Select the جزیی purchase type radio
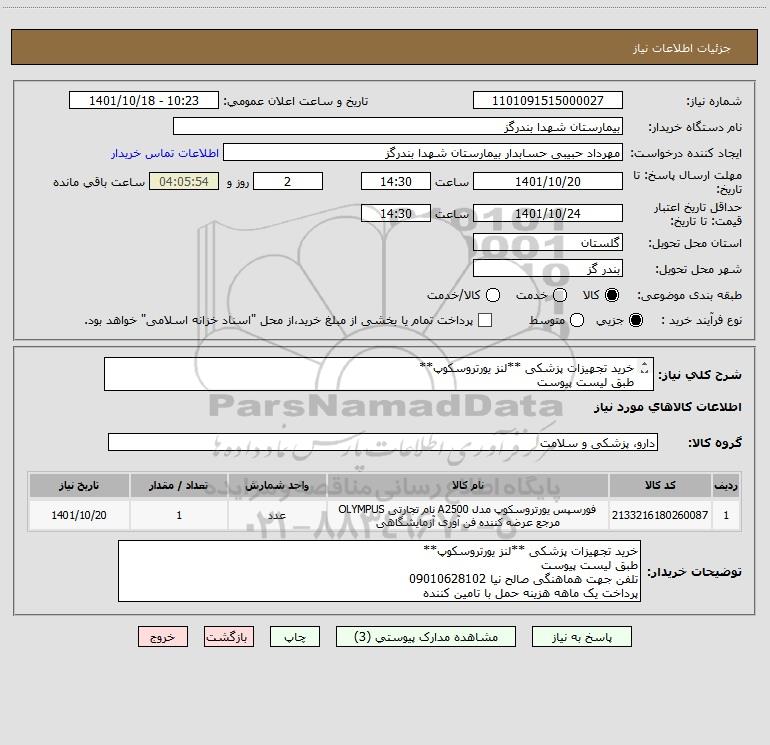This screenshot has width=770, height=745. coord(635,320)
